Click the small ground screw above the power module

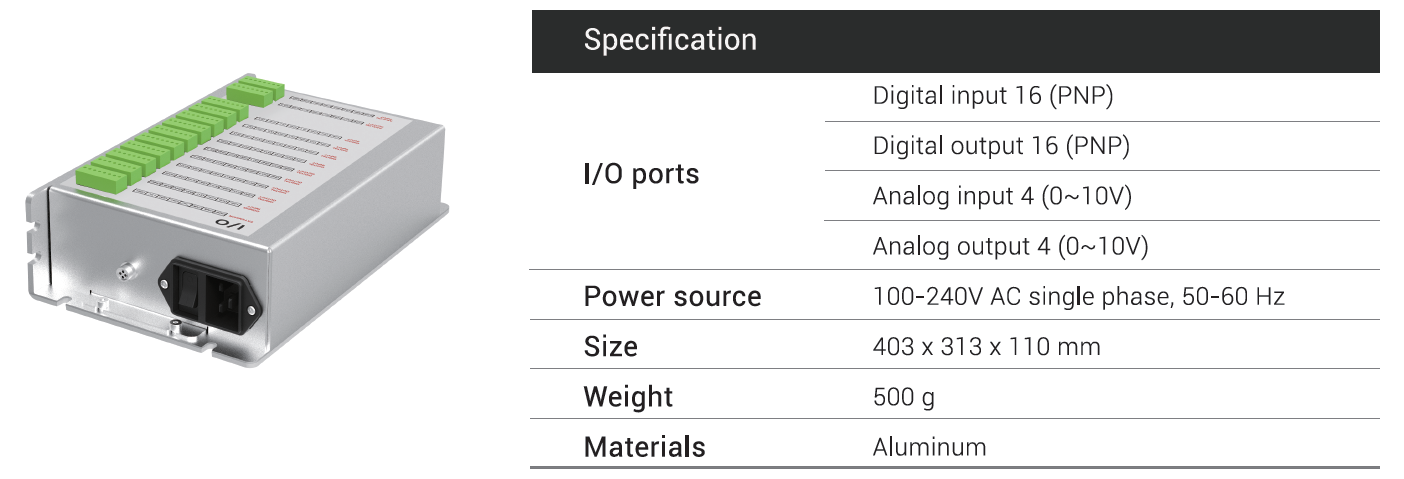pyautogui.click(x=125, y=270)
